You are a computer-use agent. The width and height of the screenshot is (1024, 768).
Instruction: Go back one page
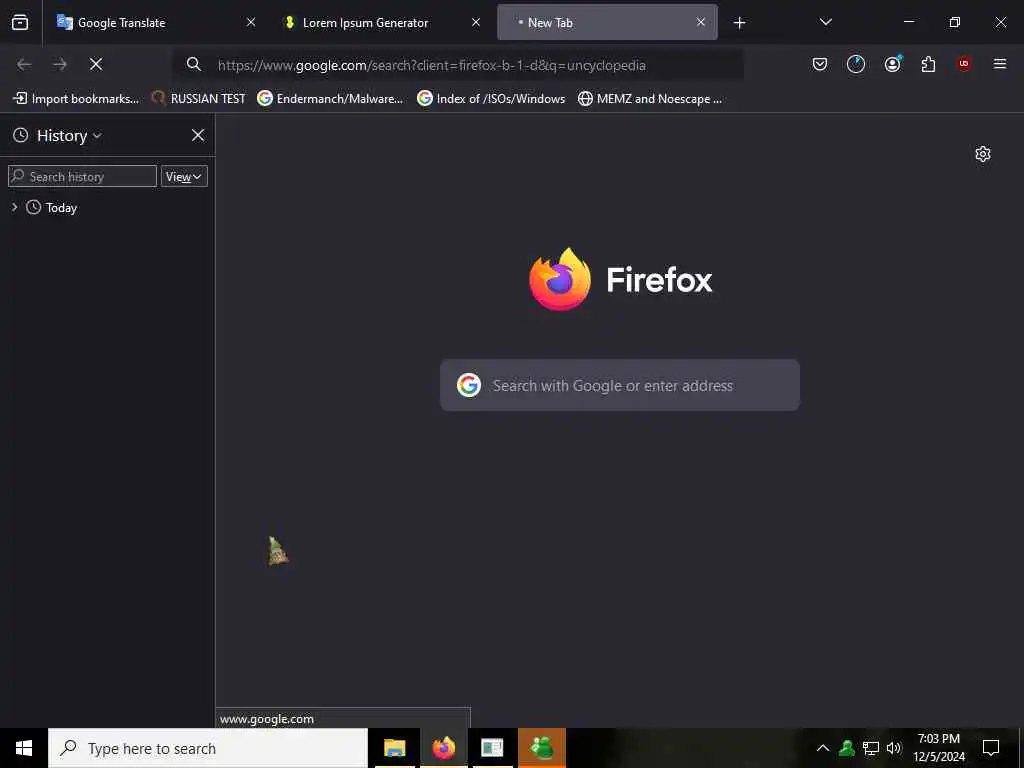click(x=24, y=64)
